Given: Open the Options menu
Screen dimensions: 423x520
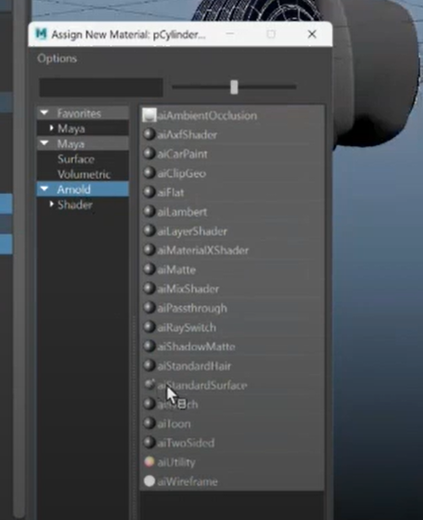Looking at the screenshot, I should tap(57, 59).
